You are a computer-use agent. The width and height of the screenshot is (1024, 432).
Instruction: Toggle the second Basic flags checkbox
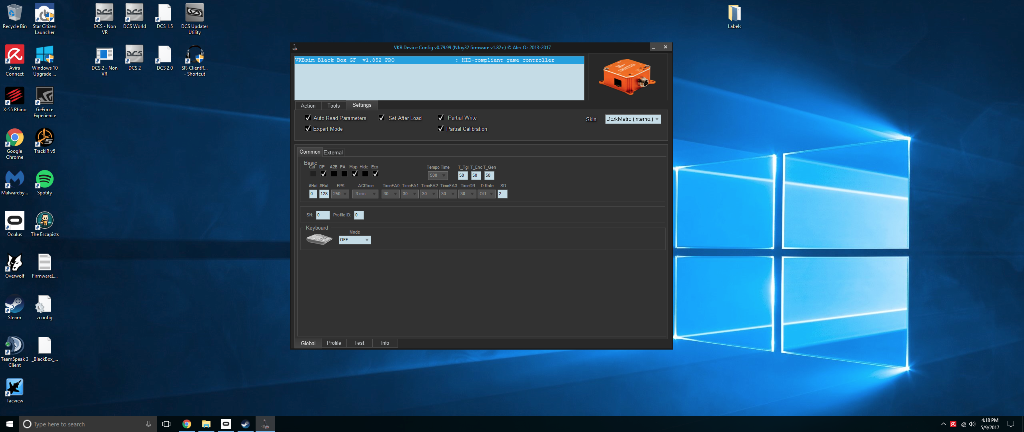[323, 174]
